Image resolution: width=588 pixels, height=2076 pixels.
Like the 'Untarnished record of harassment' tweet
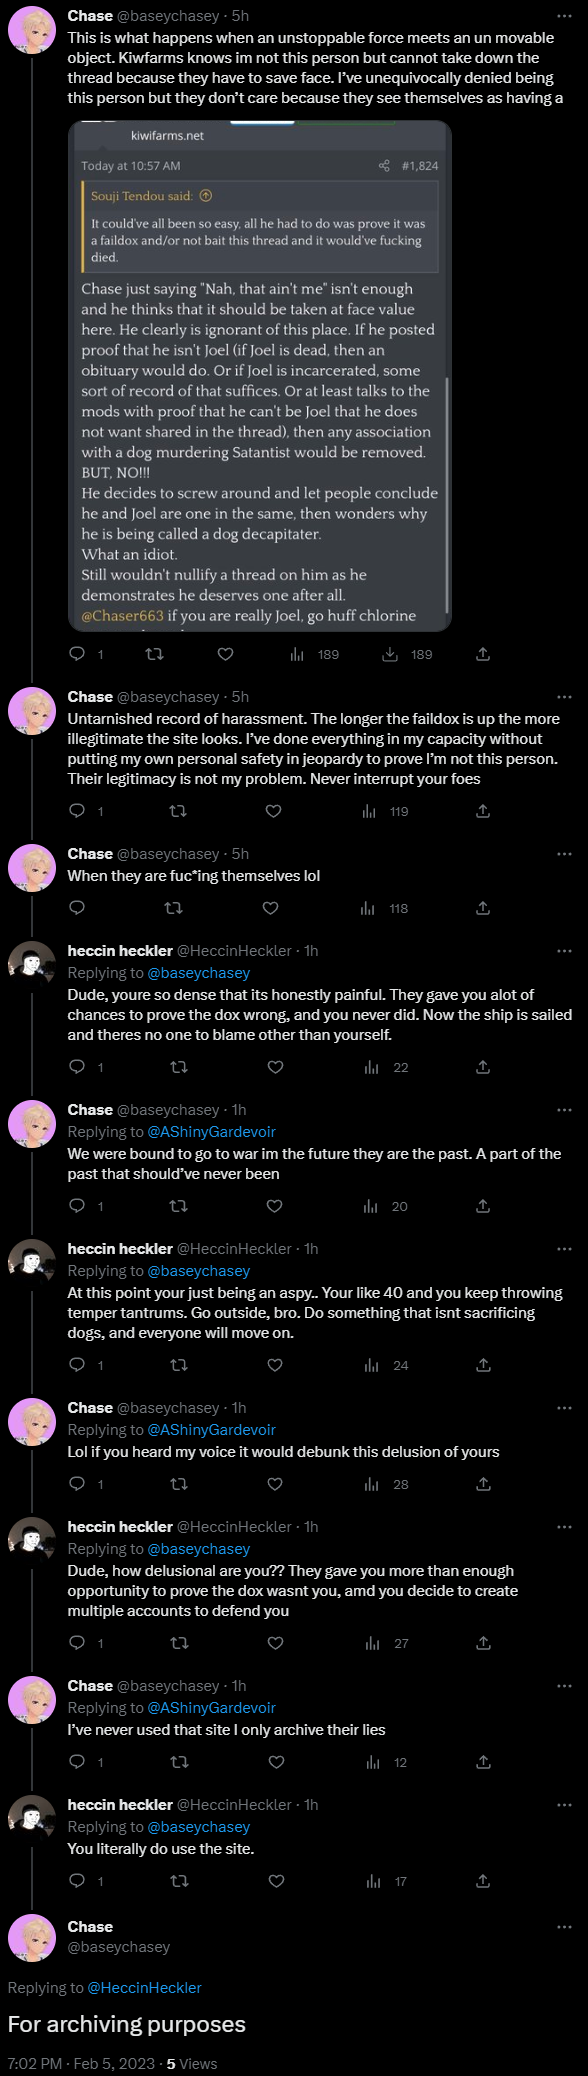(x=273, y=811)
